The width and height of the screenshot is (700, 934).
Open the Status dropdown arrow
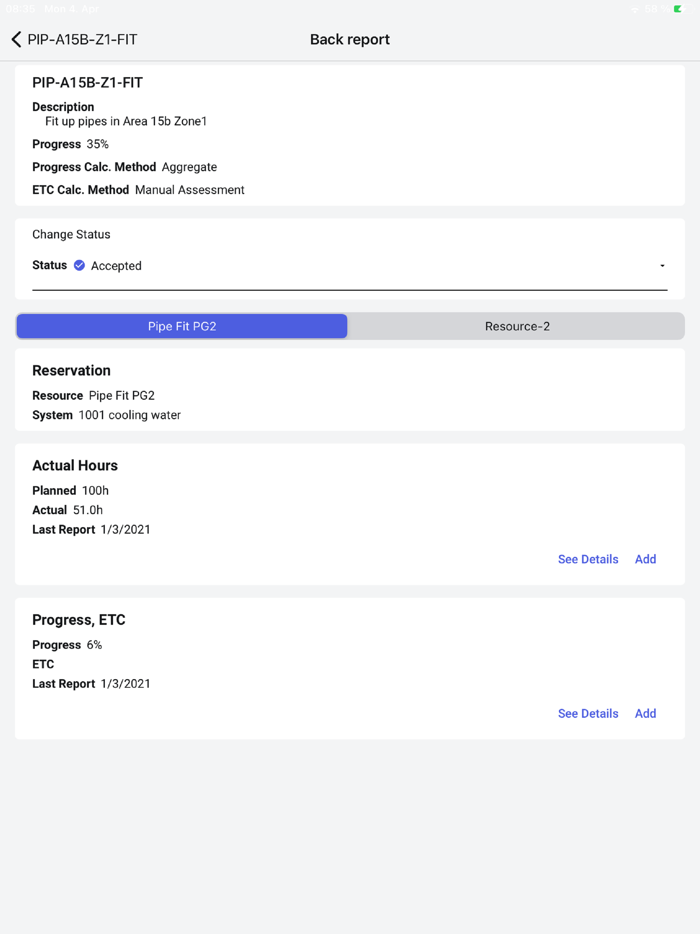(x=662, y=266)
